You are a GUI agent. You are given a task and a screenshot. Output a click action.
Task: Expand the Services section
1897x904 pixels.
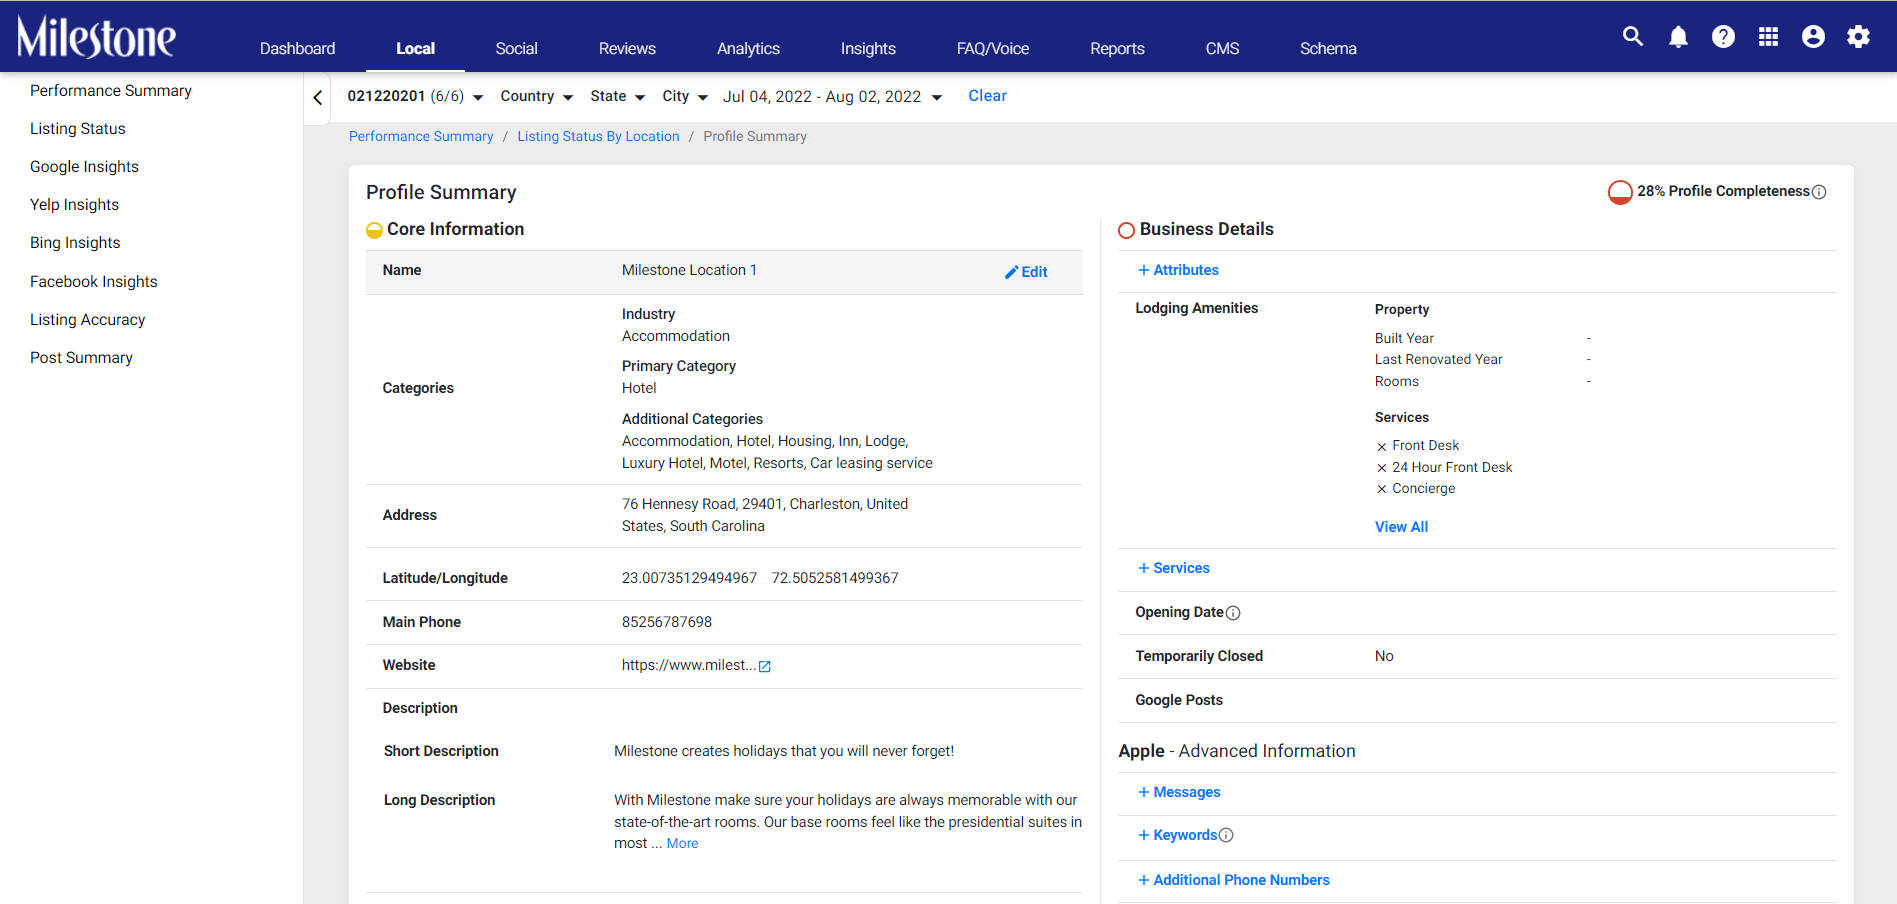click(1174, 568)
